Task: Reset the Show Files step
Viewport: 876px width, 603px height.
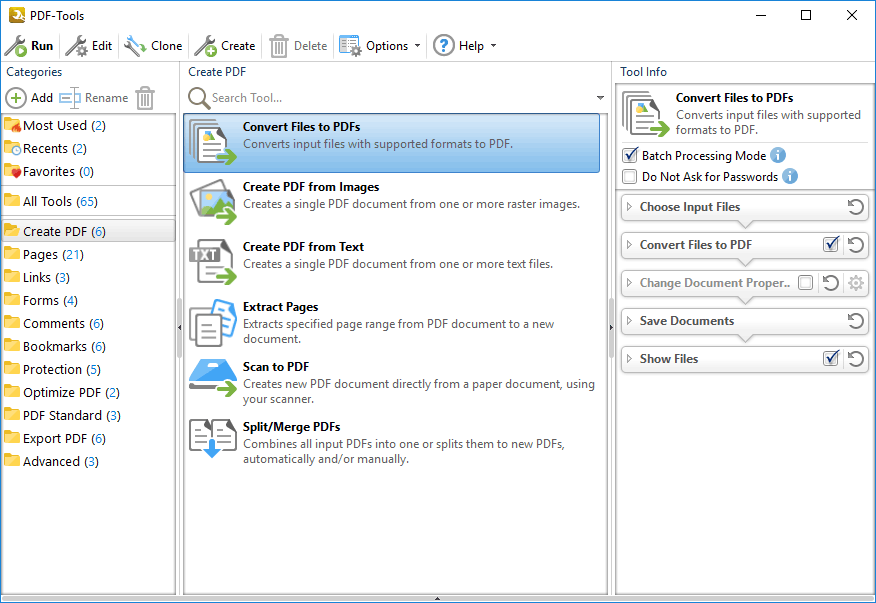Action: click(x=856, y=359)
